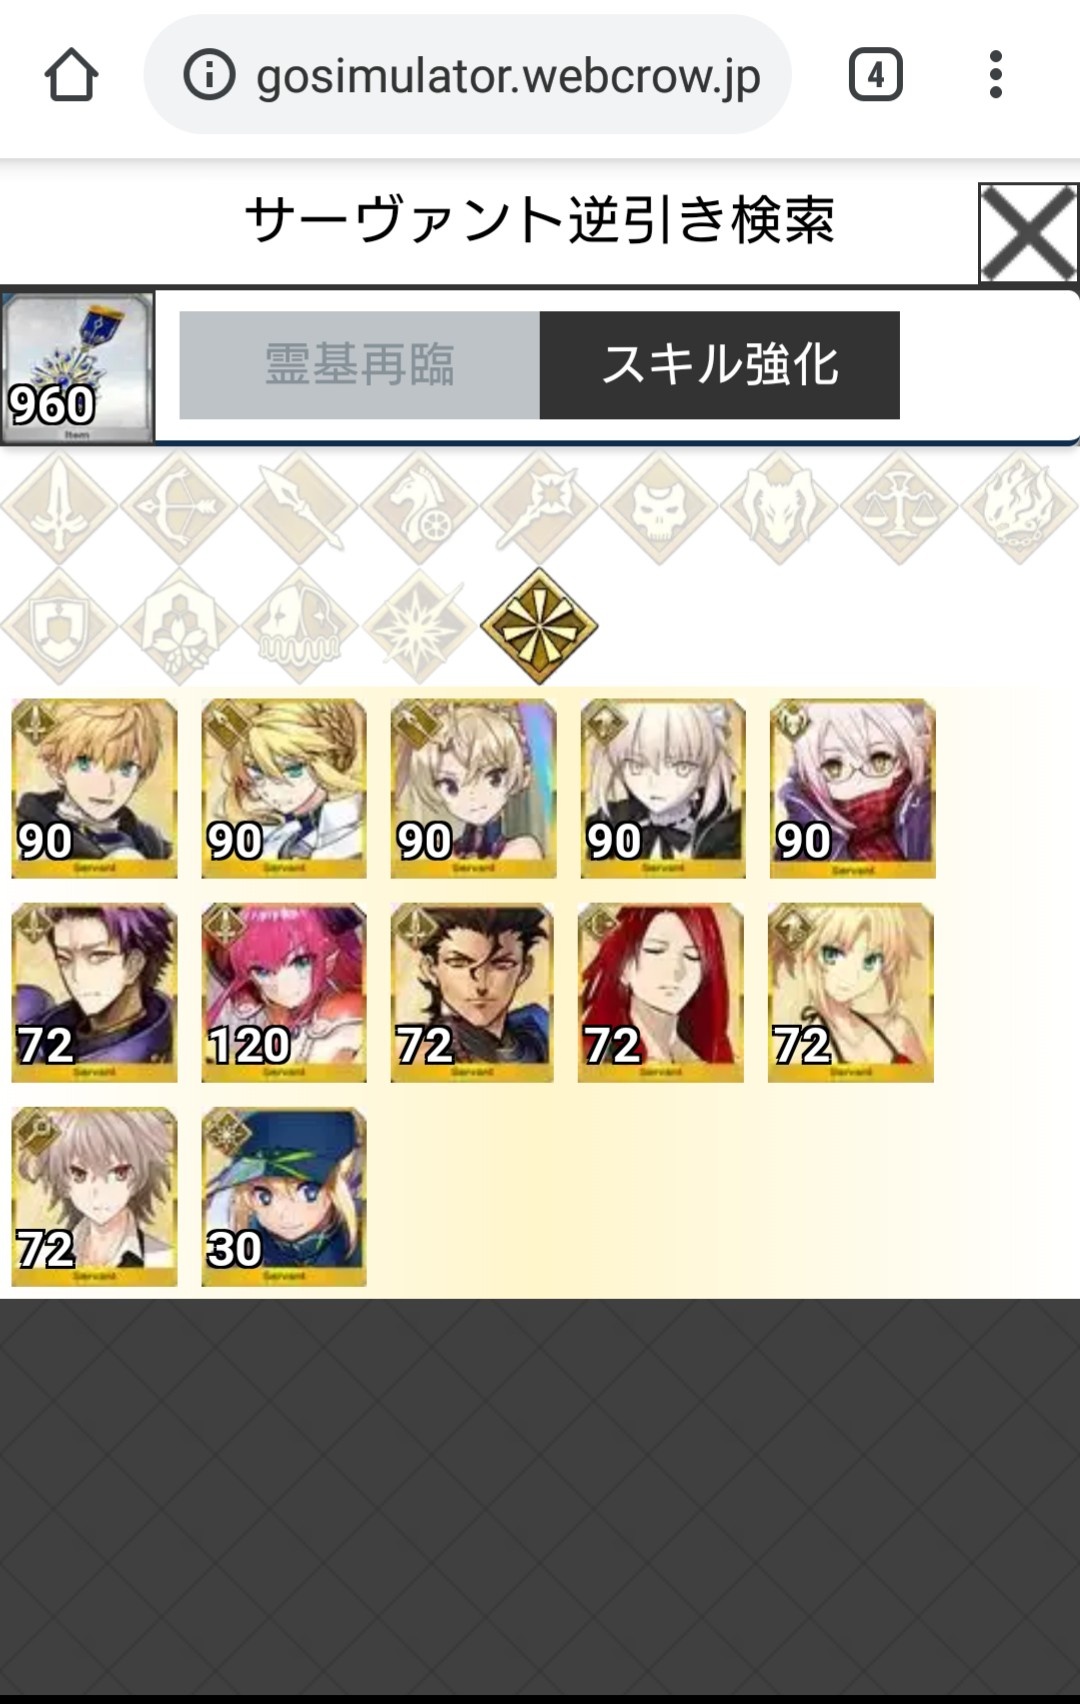Image resolution: width=1080 pixels, height=1704 pixels.
Task: Open the browser tab switcher showing 4
Action: [x=876, y=75]
